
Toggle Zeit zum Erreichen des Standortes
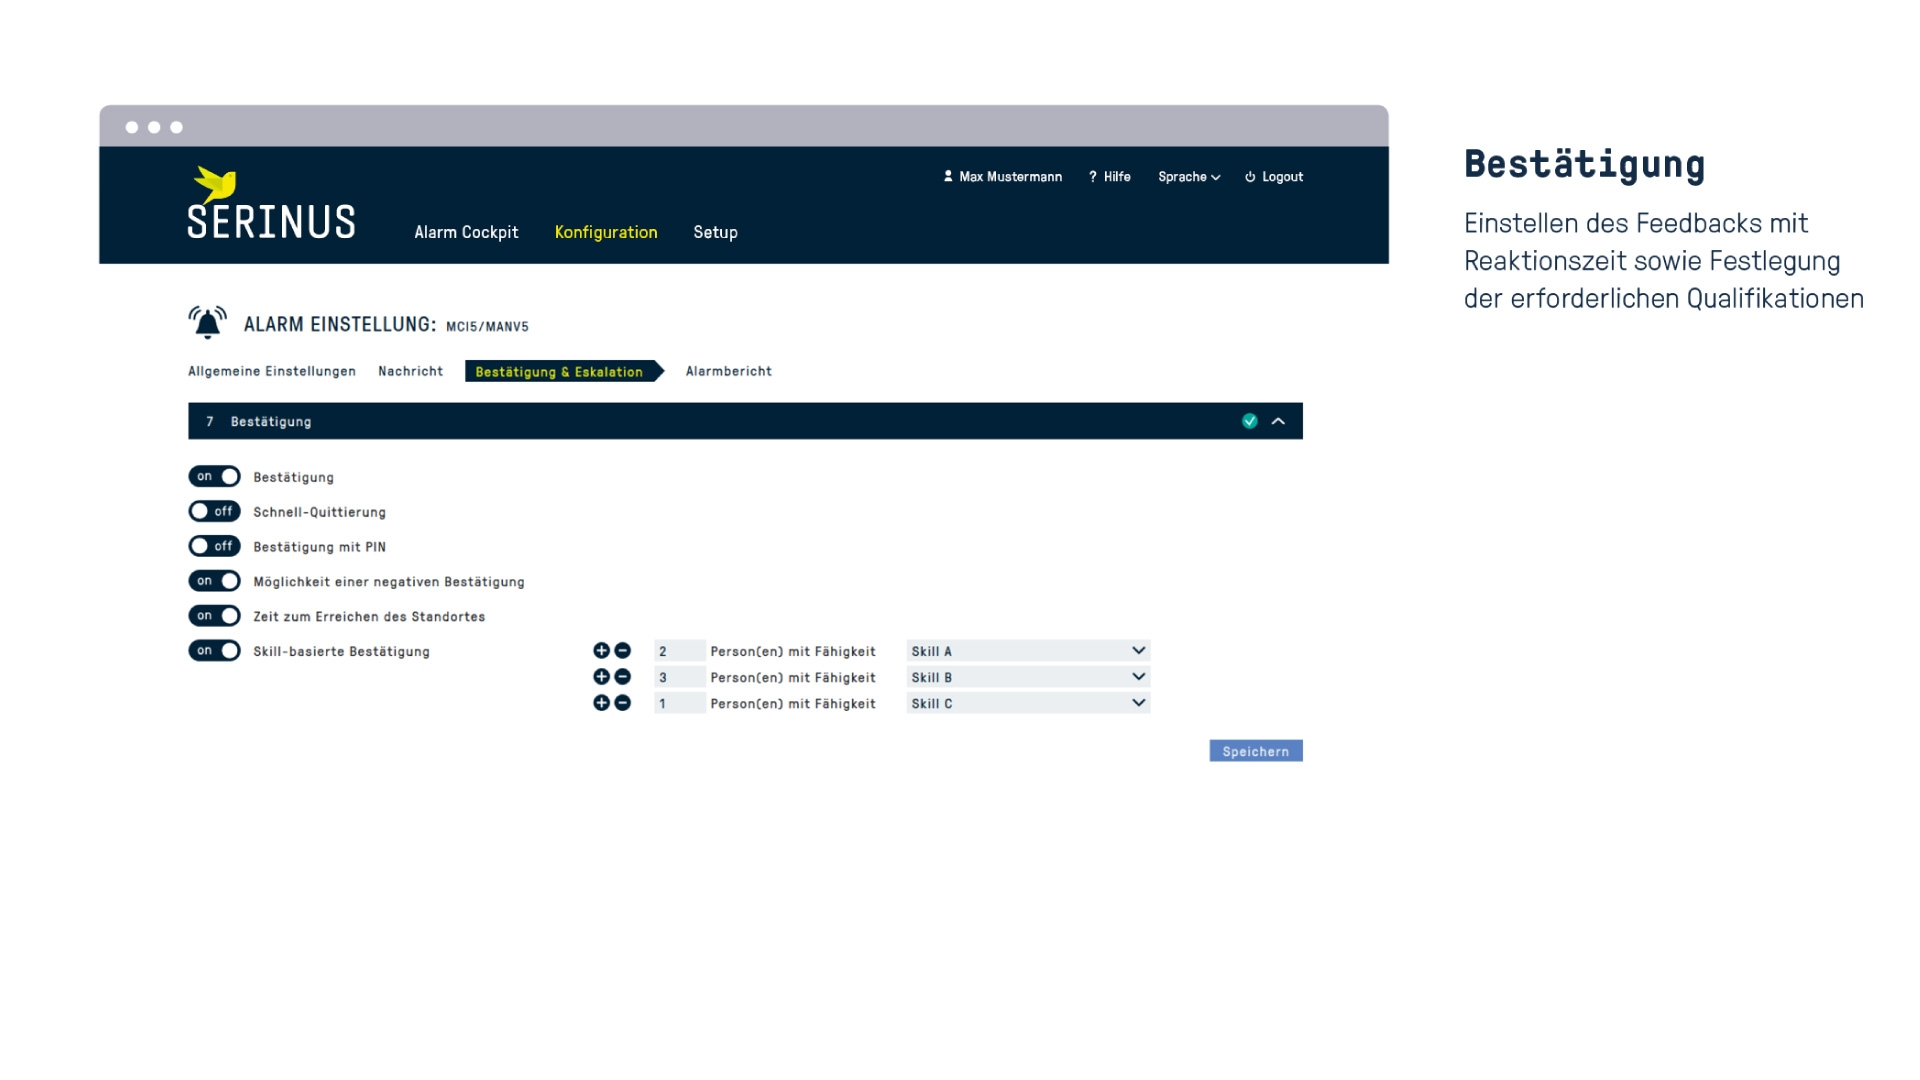coord(214,616)
